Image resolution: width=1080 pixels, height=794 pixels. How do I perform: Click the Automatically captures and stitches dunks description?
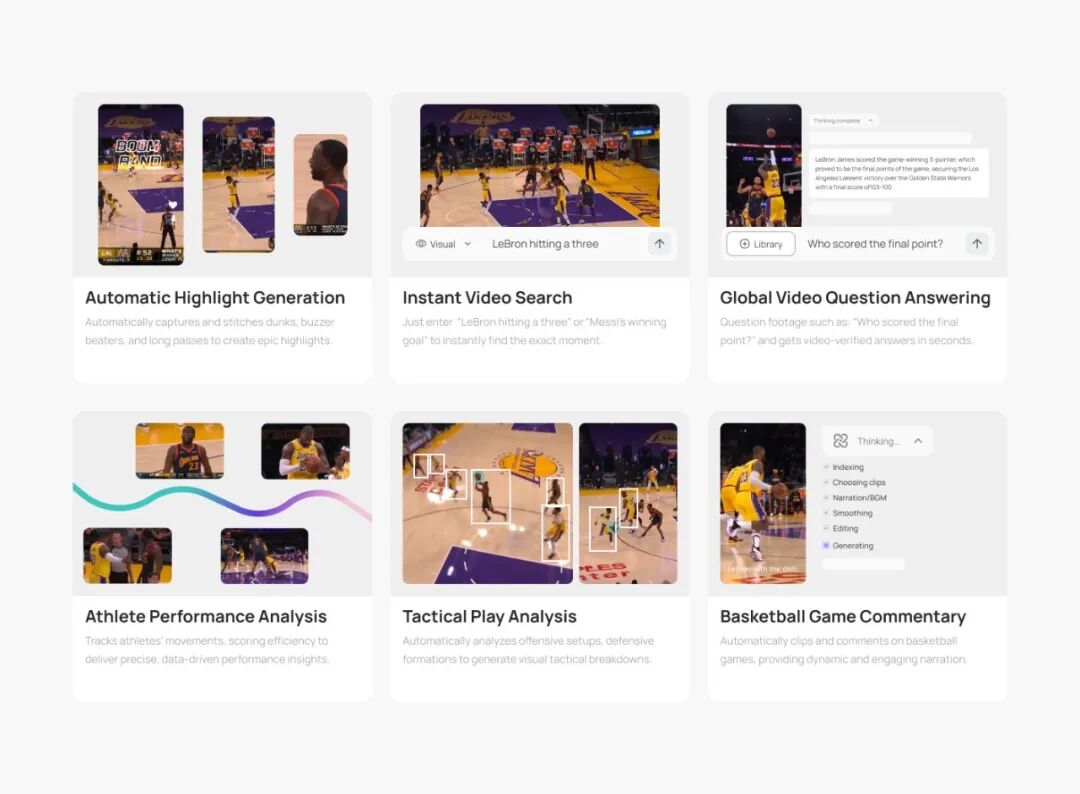click(x=209, y=331)
